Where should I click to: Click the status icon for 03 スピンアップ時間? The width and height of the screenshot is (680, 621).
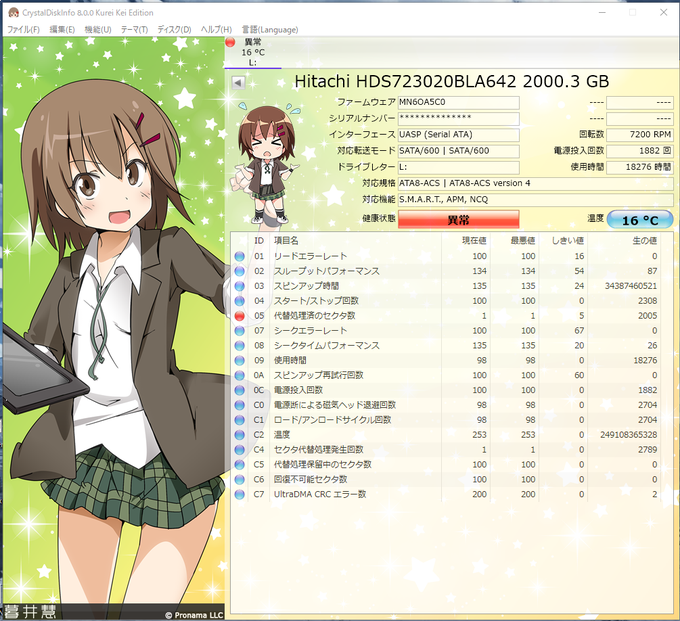click(x=239, y=286)
